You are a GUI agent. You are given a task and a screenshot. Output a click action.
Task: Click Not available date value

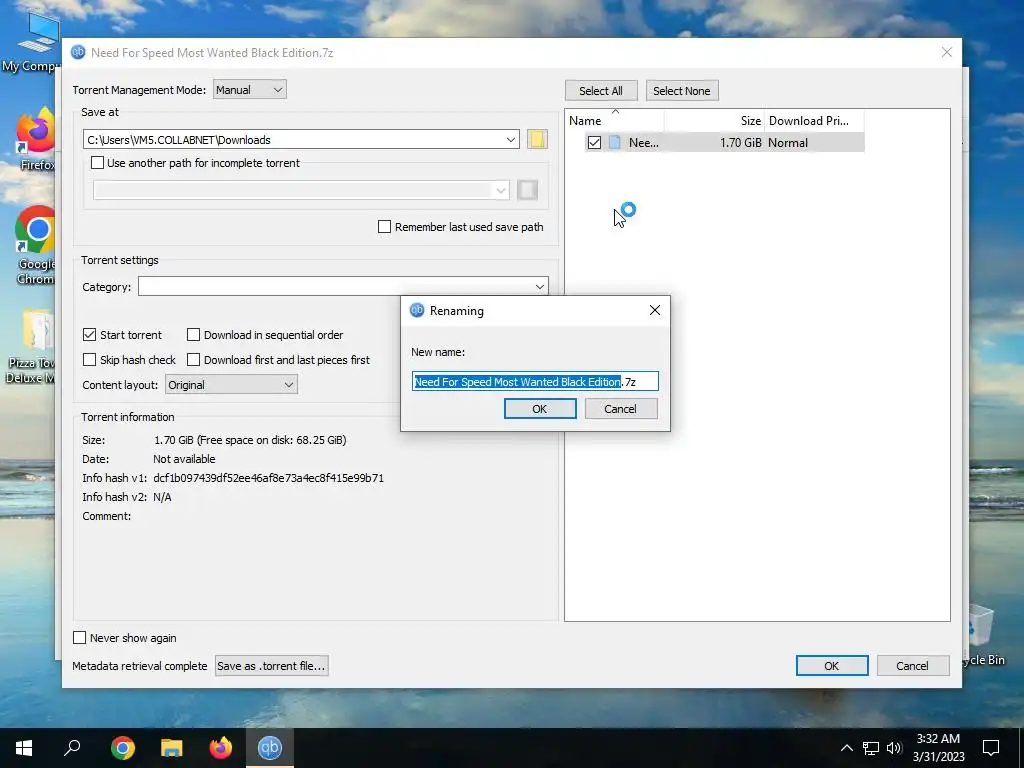(184, 459)
